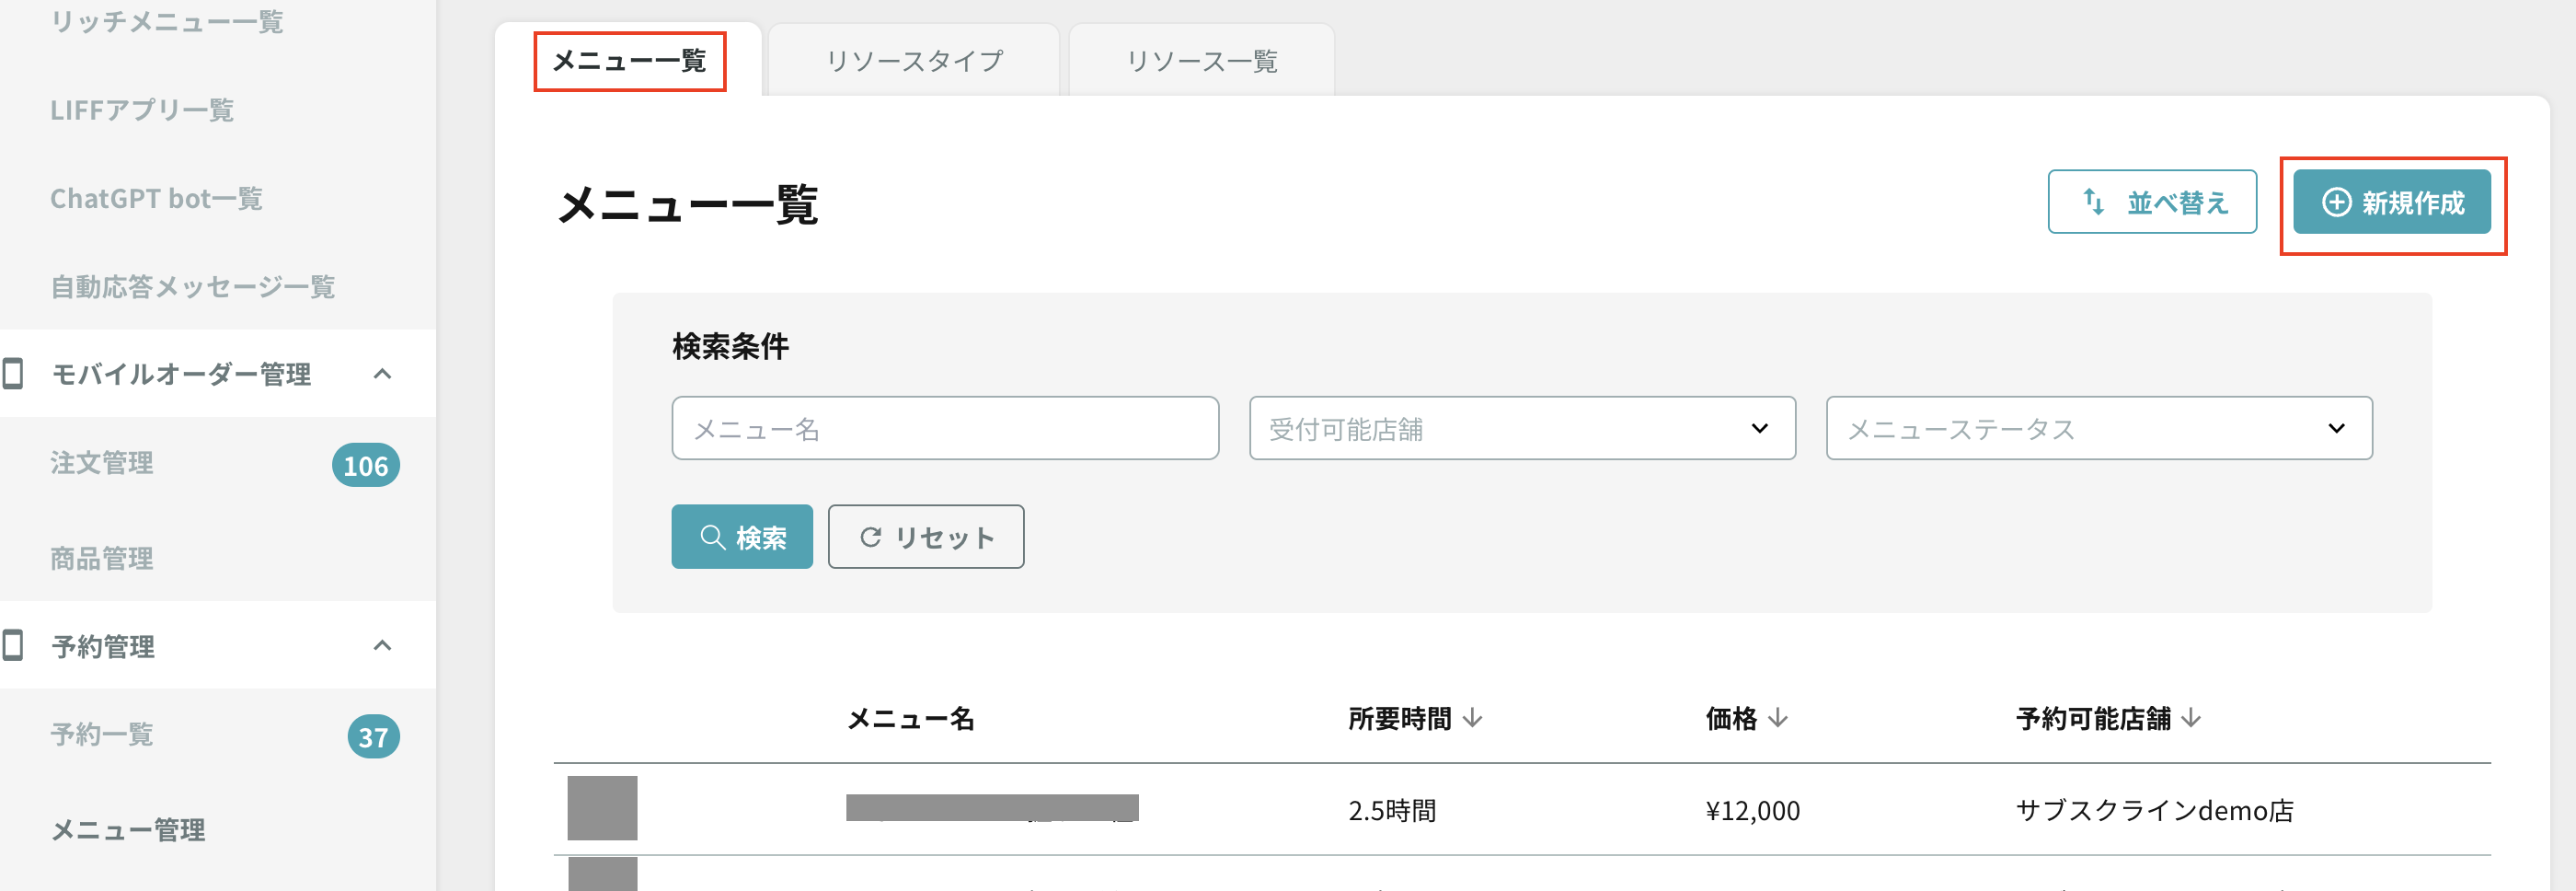Sort by 所要時間 arrow icon

[x=1472, y=718]
